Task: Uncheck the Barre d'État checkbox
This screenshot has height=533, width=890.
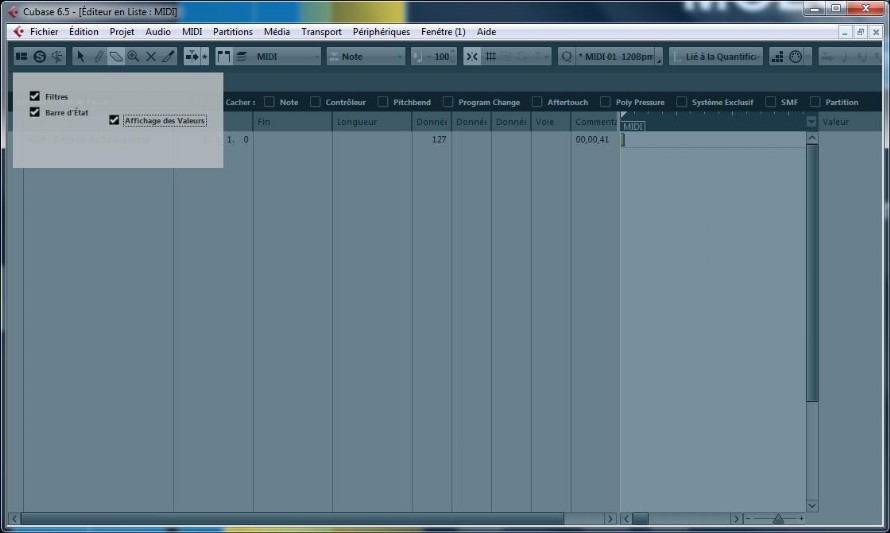Action: tap(35, 112)
